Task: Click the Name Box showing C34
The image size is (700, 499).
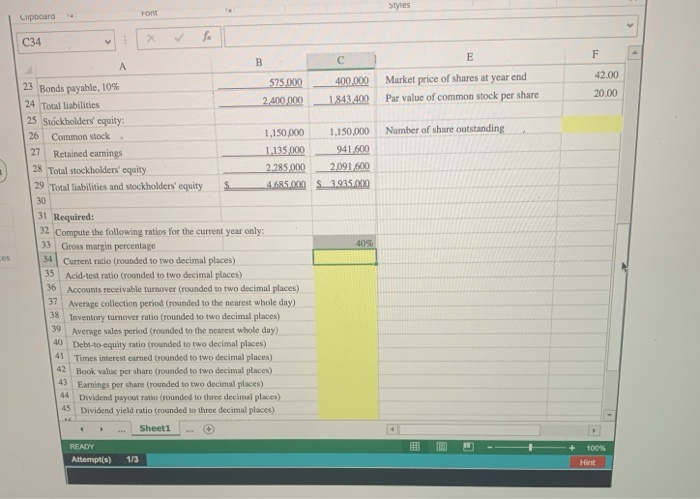Action: (x=66, y=42)
